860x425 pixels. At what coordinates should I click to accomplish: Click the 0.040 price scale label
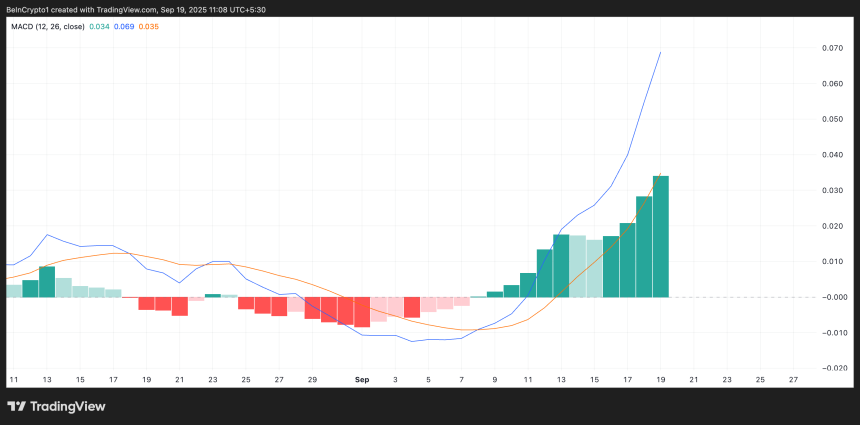tap(832, 155)
